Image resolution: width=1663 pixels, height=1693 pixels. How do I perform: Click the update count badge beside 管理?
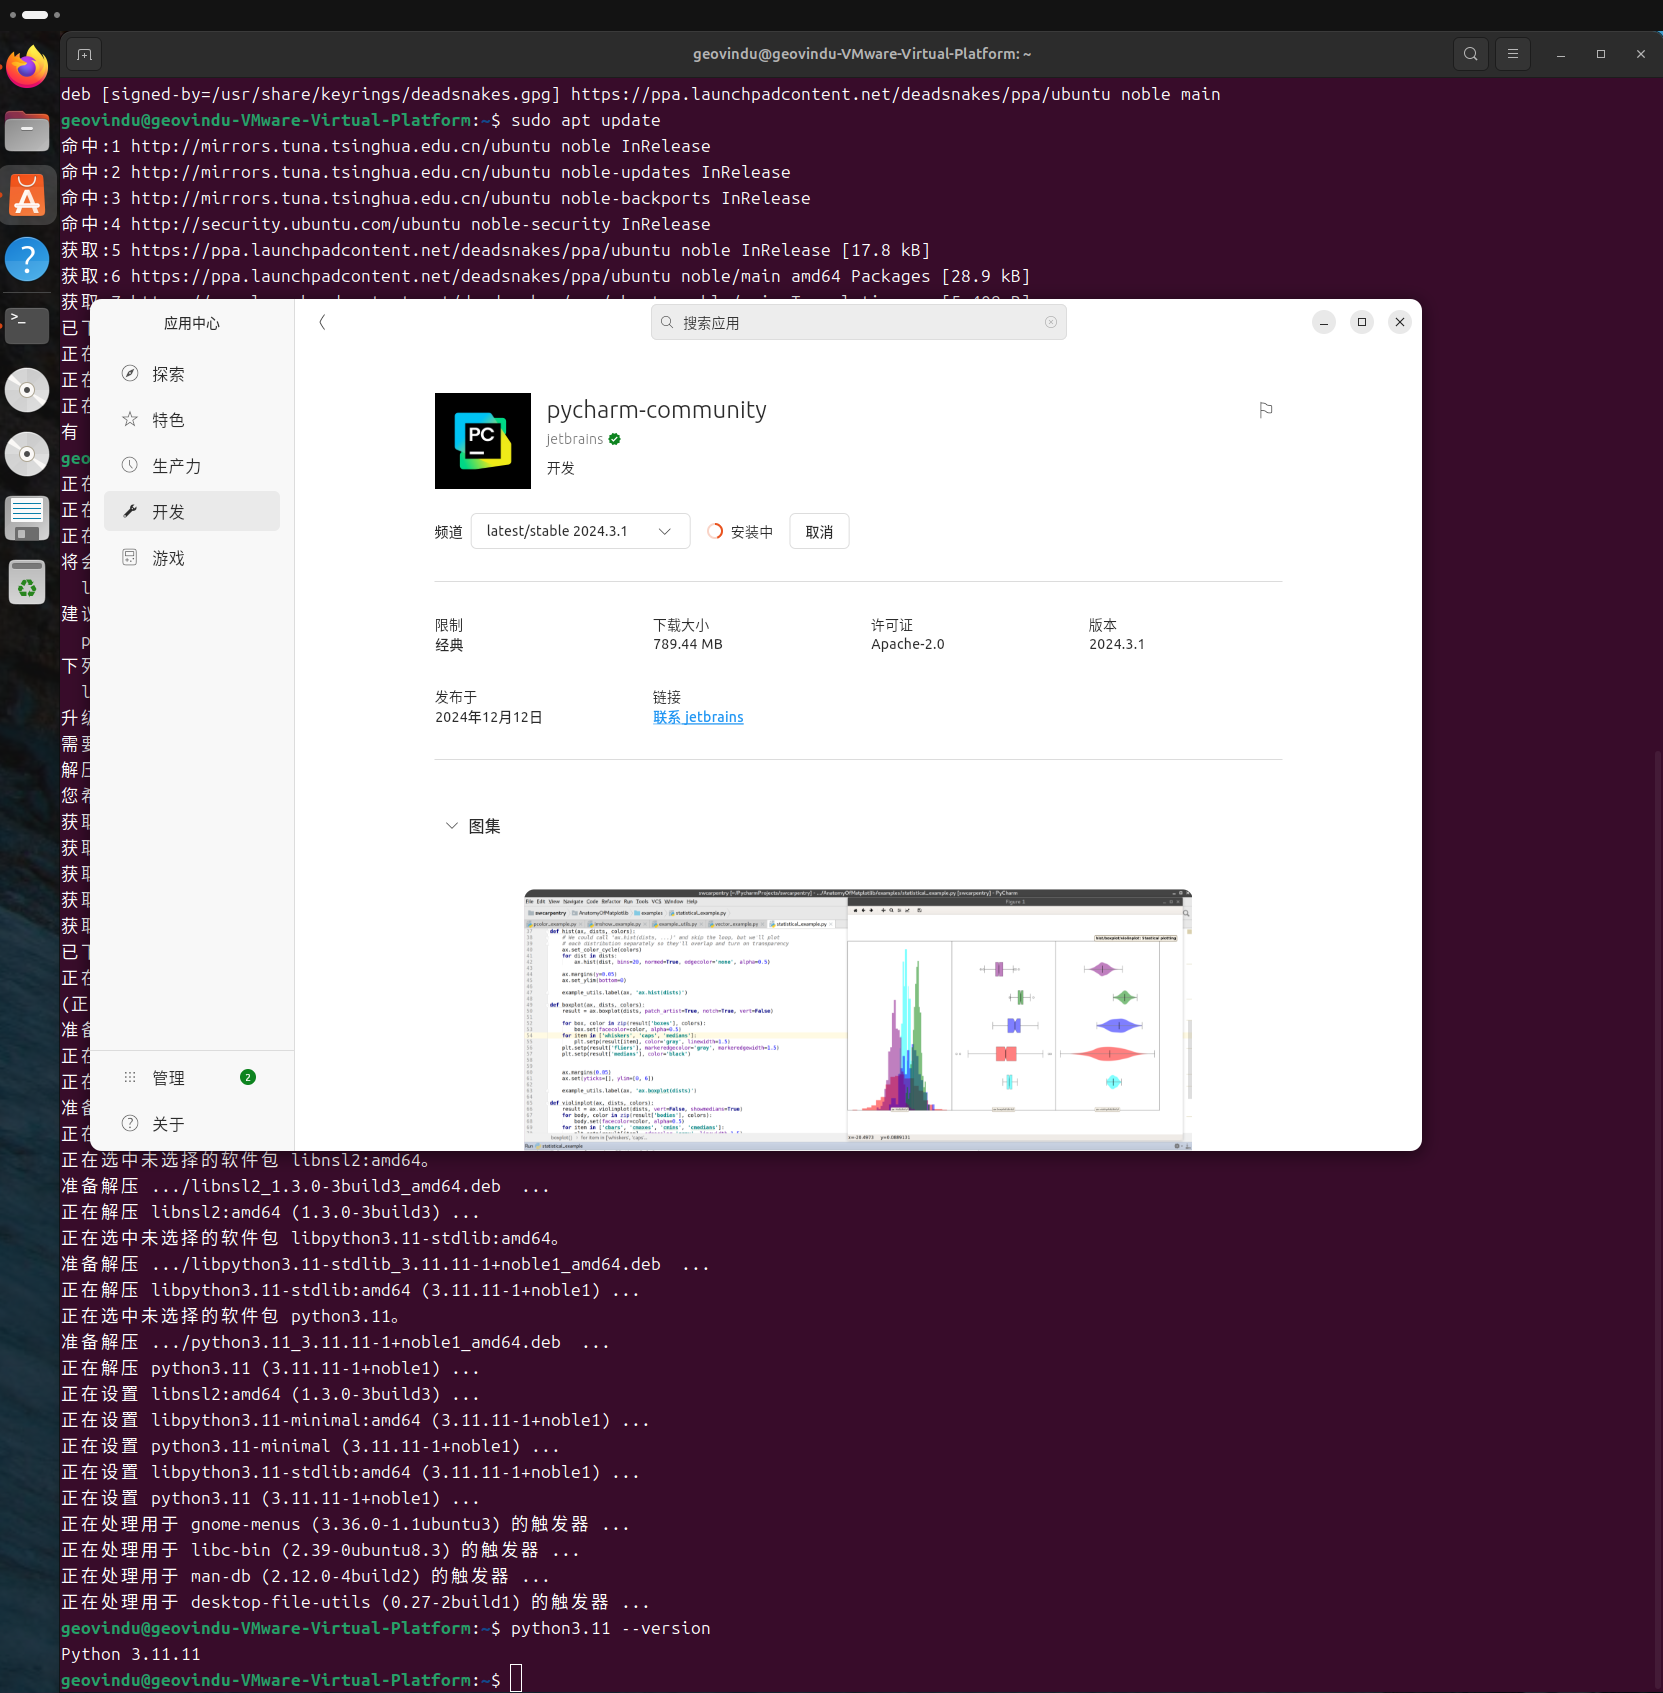click(x=248, y=1077)
